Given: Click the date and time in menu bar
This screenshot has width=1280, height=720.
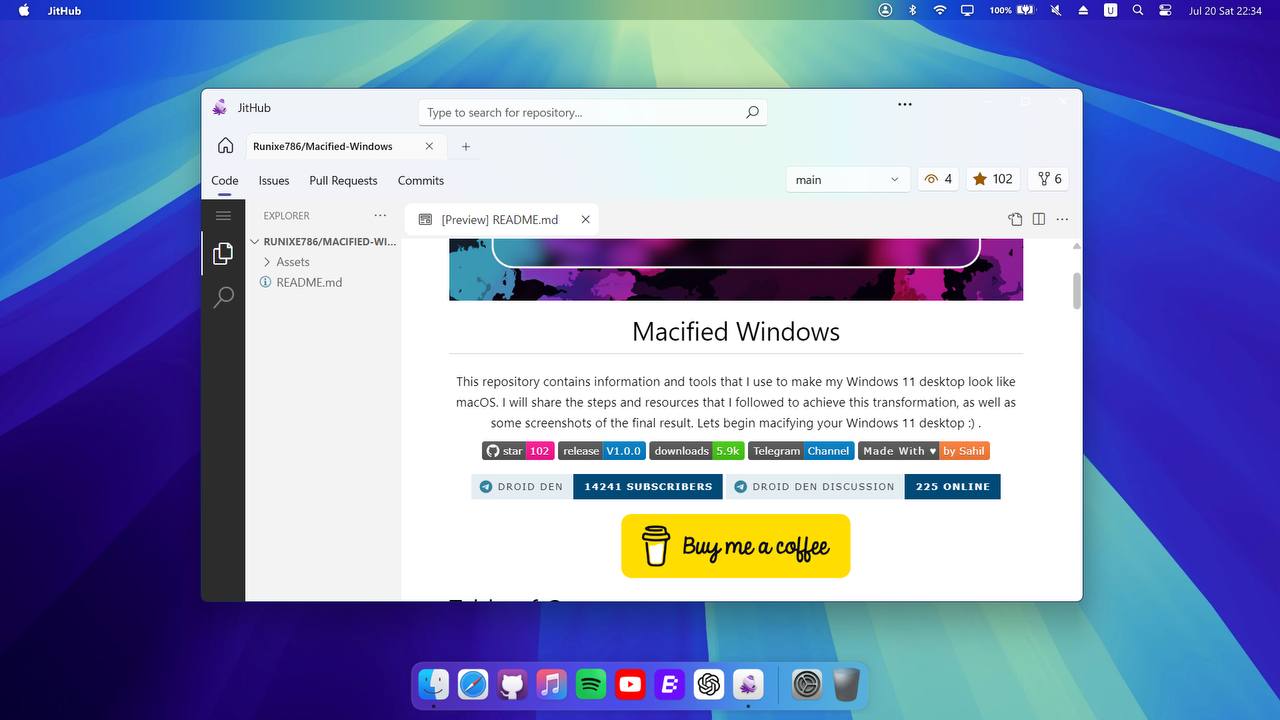Looking at the screenshot, I should (x=1226, y=11).
